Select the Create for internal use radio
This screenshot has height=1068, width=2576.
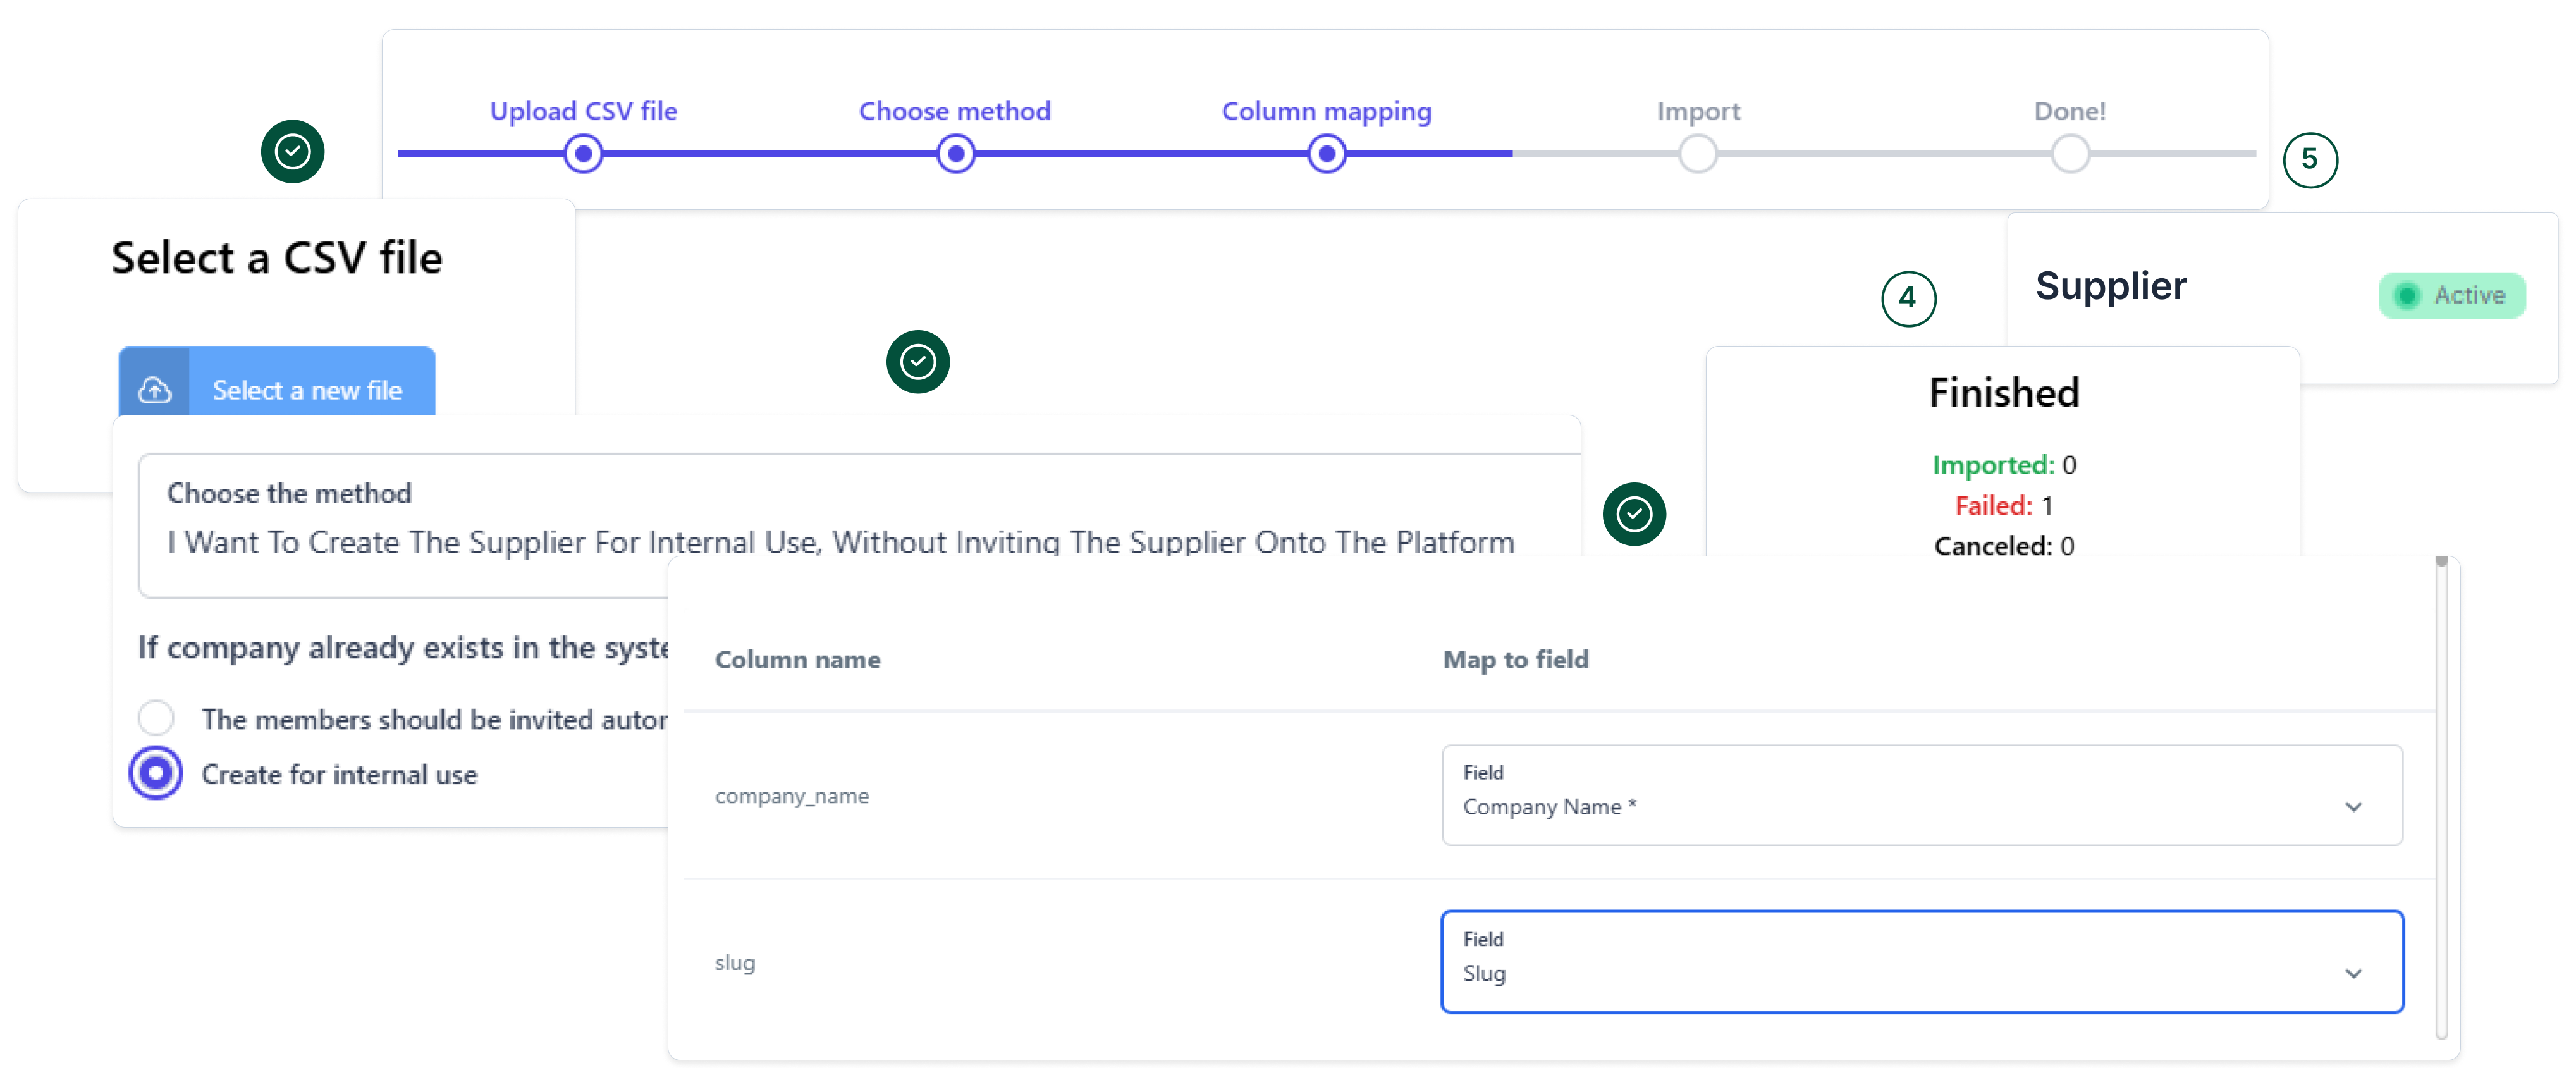point(156,773)
